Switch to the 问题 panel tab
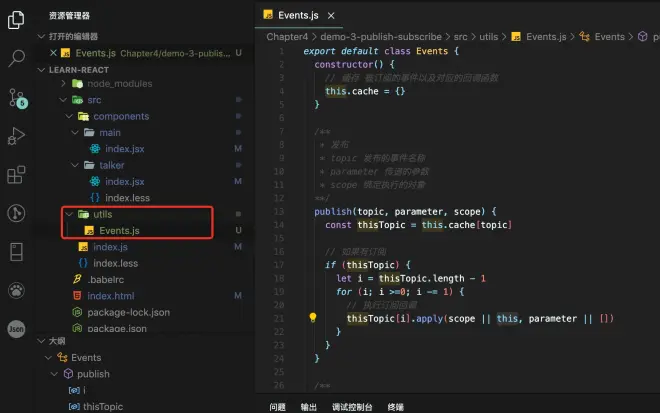The height and width of the screenshot is (413, 660). (x=277, y=407)
